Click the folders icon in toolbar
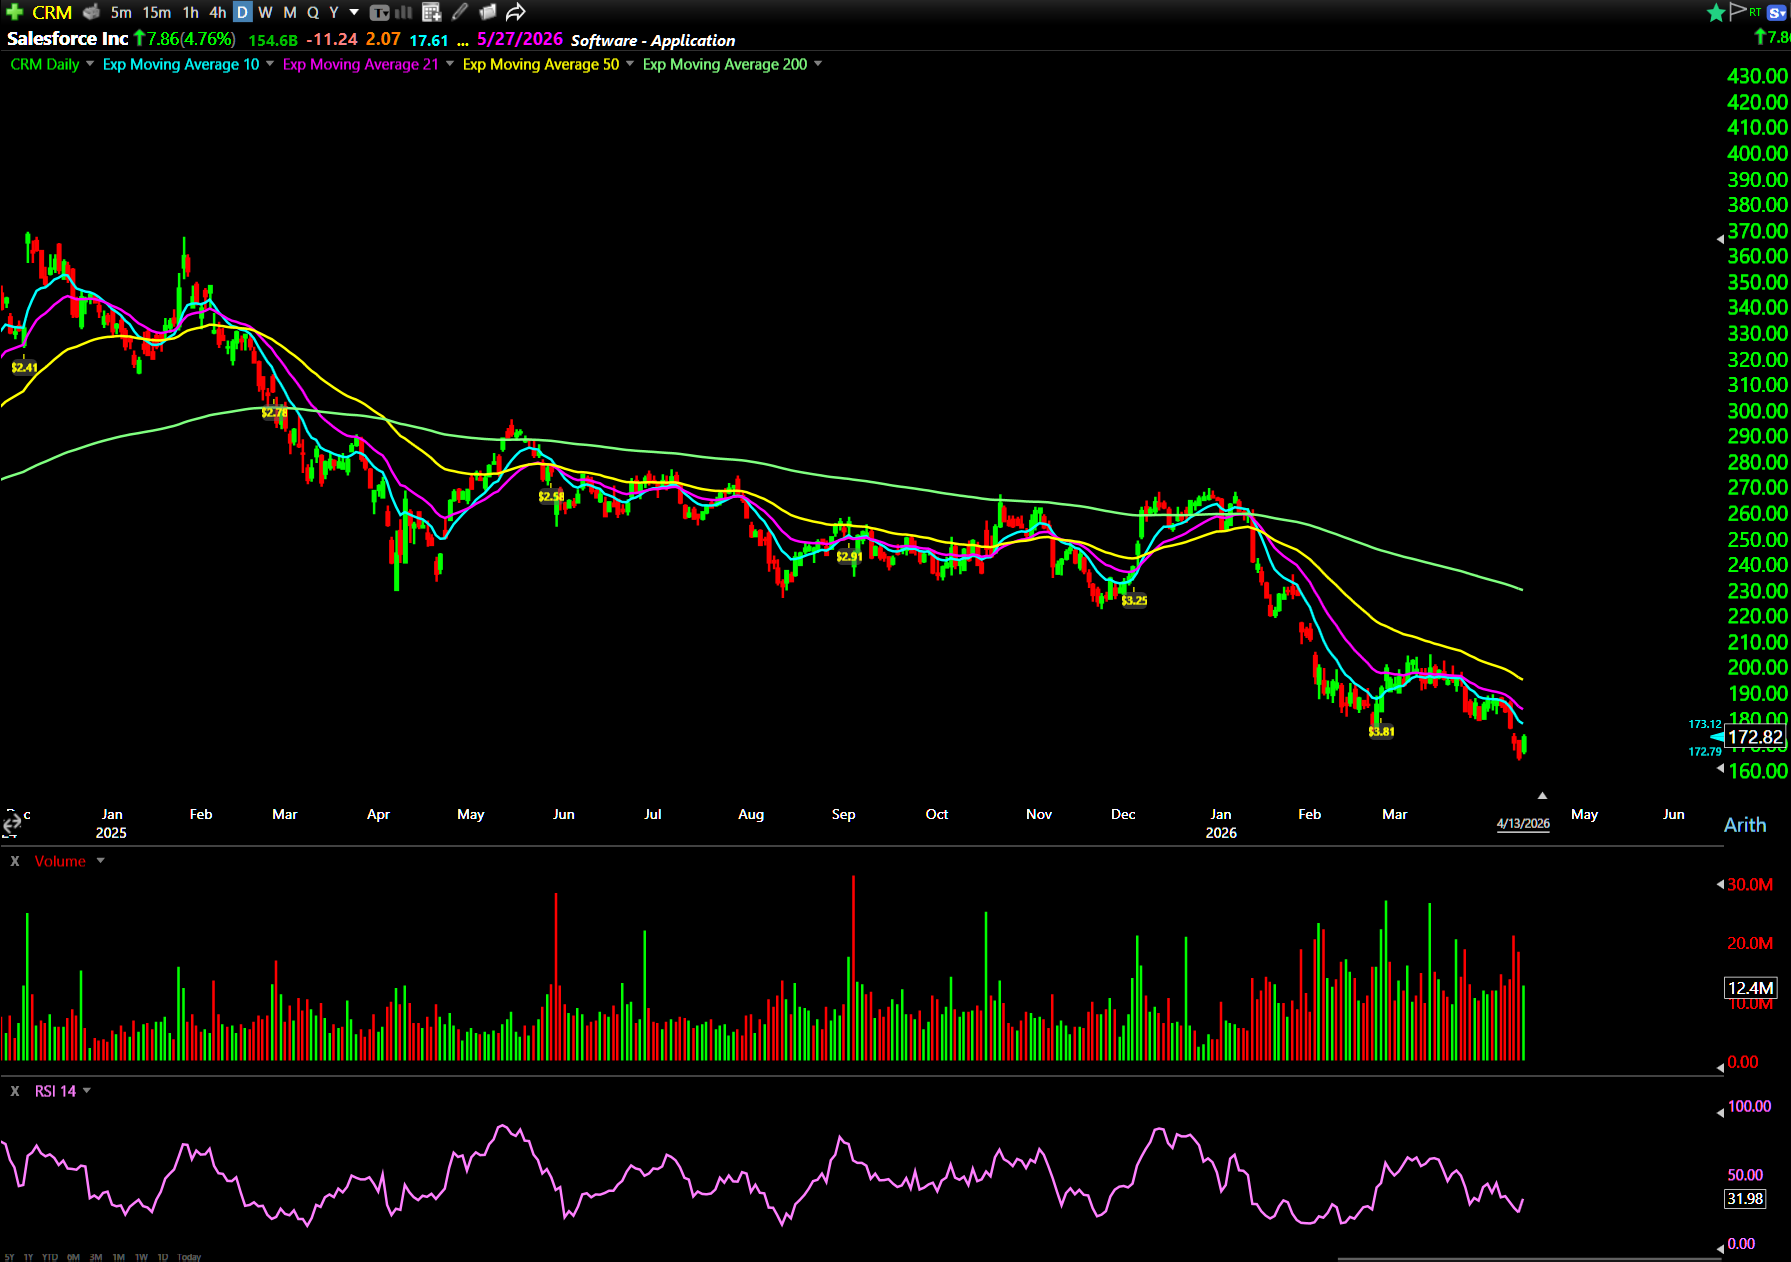 pyautogui.click(x=488, y=12)
